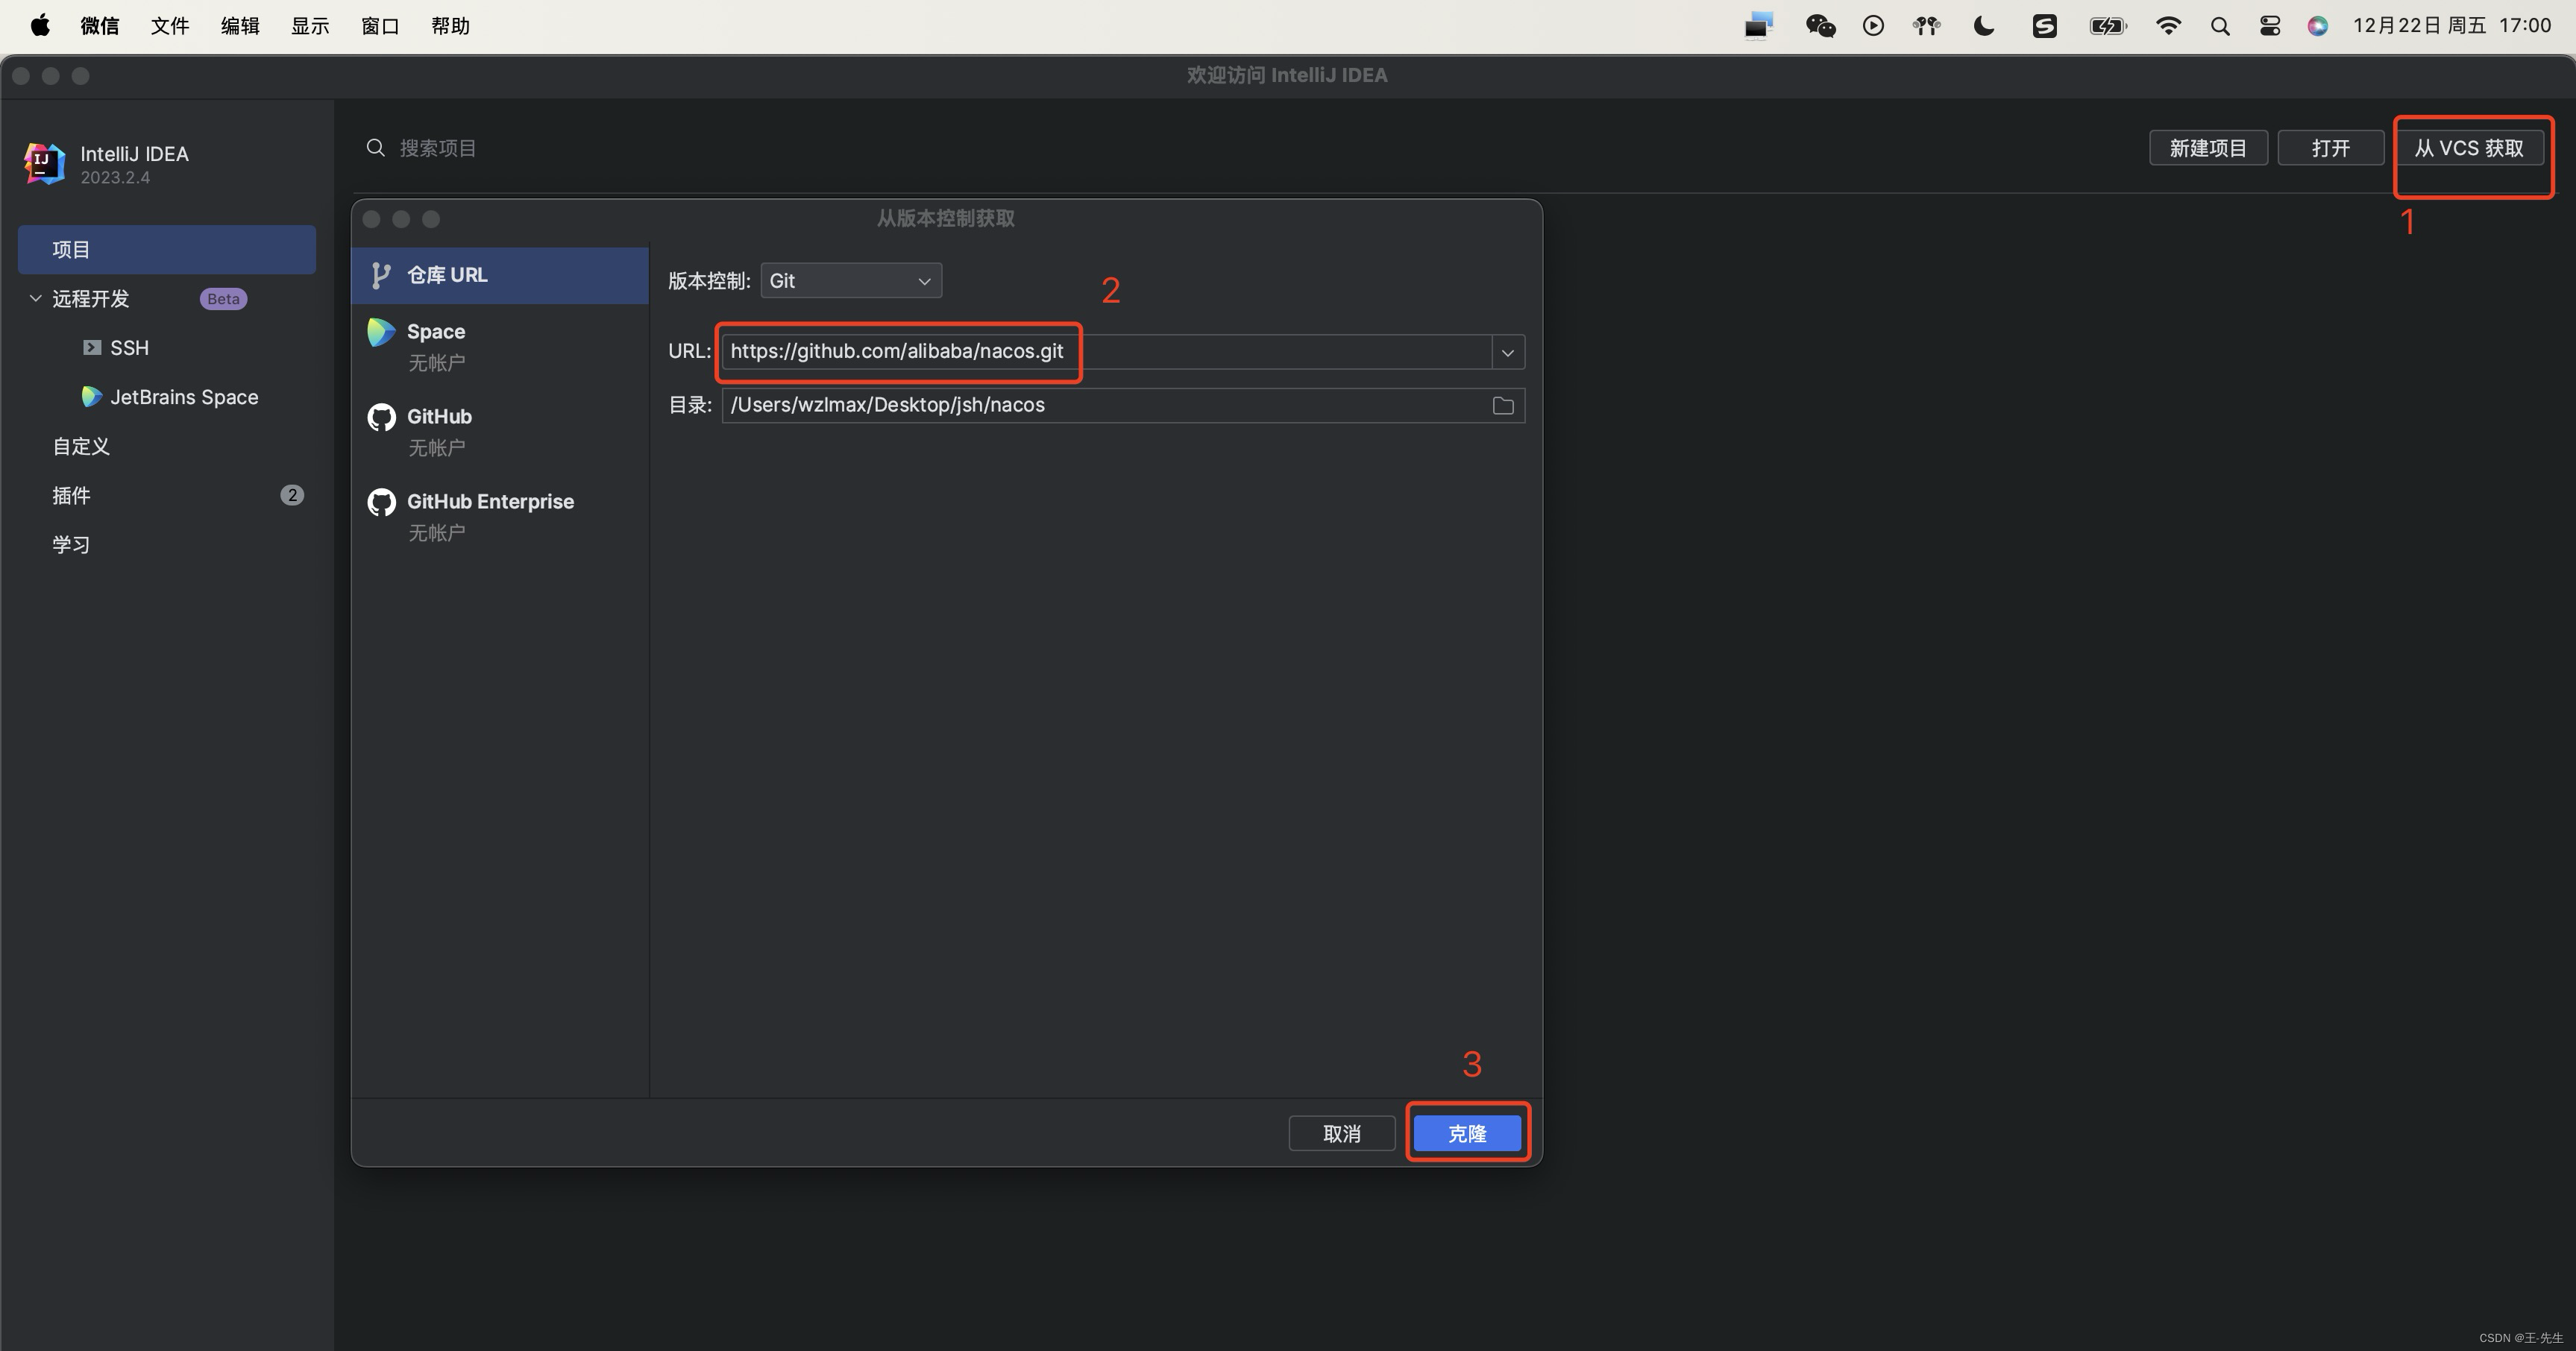Image resolution: width=2576 pixels, height=1351 pixels.
Task: Open the 窗口 menu
Action: (x=380, y=26)
